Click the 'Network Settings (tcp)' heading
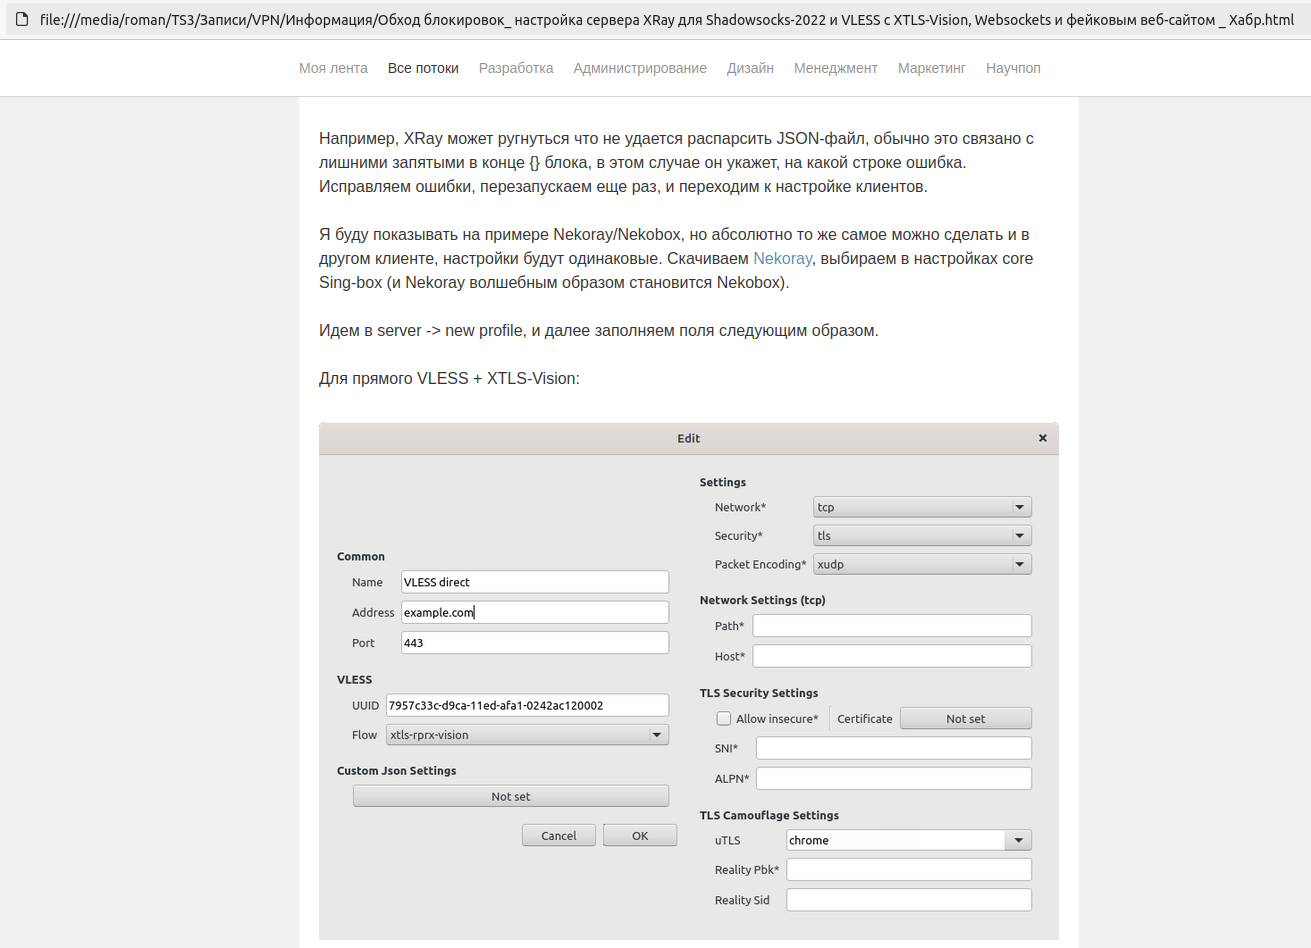Screen dimensions: 1311x948 coord(763,600)
